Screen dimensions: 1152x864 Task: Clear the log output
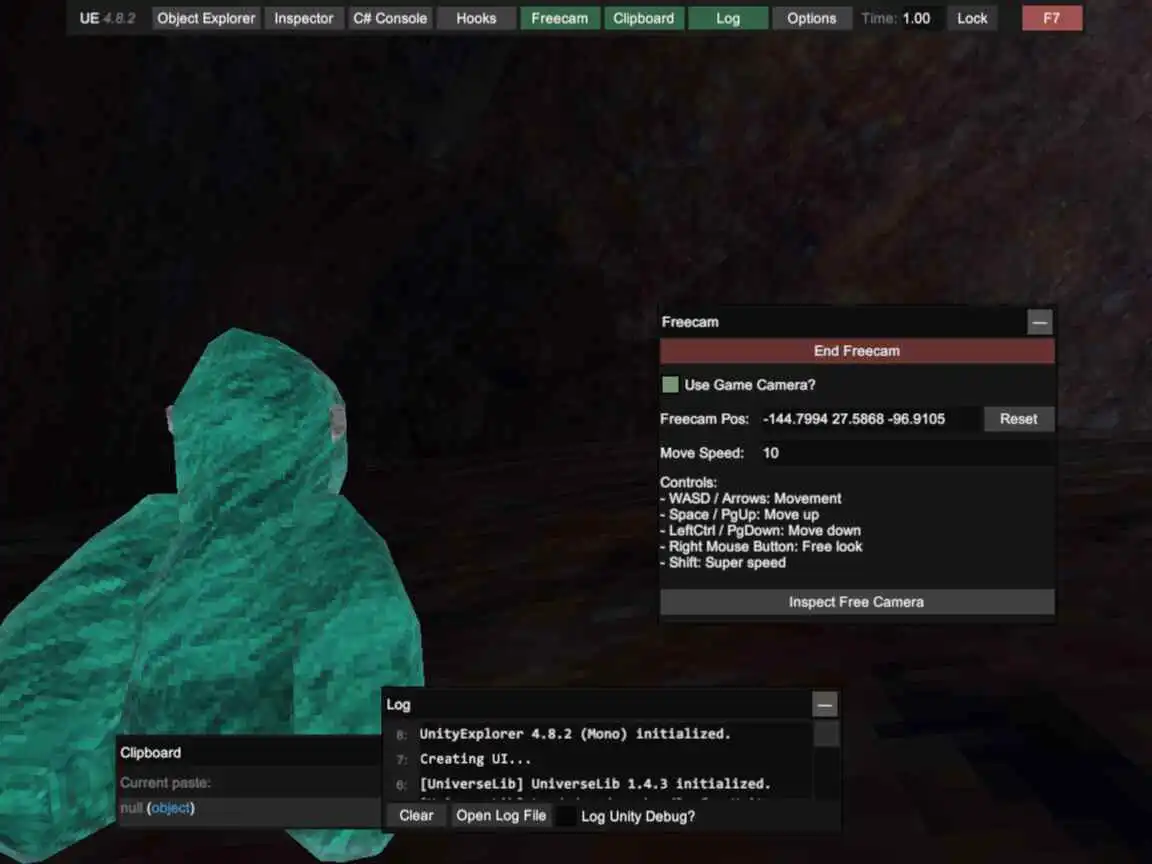[417, 816]
